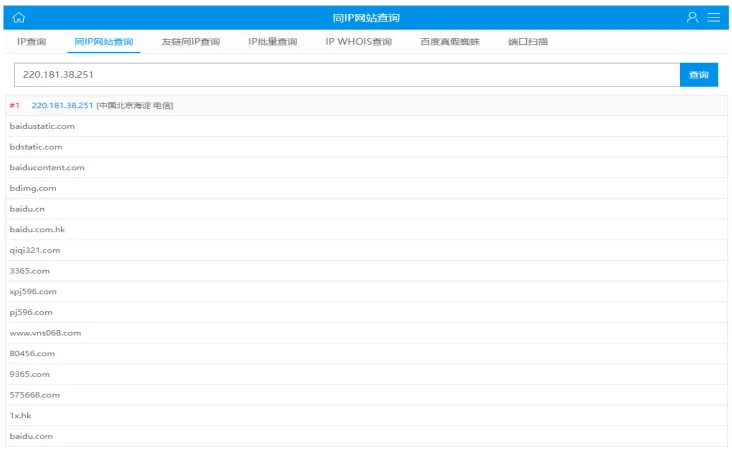Select the bdstatic.com row
This screenshot has width=732, height=455.
367,147
